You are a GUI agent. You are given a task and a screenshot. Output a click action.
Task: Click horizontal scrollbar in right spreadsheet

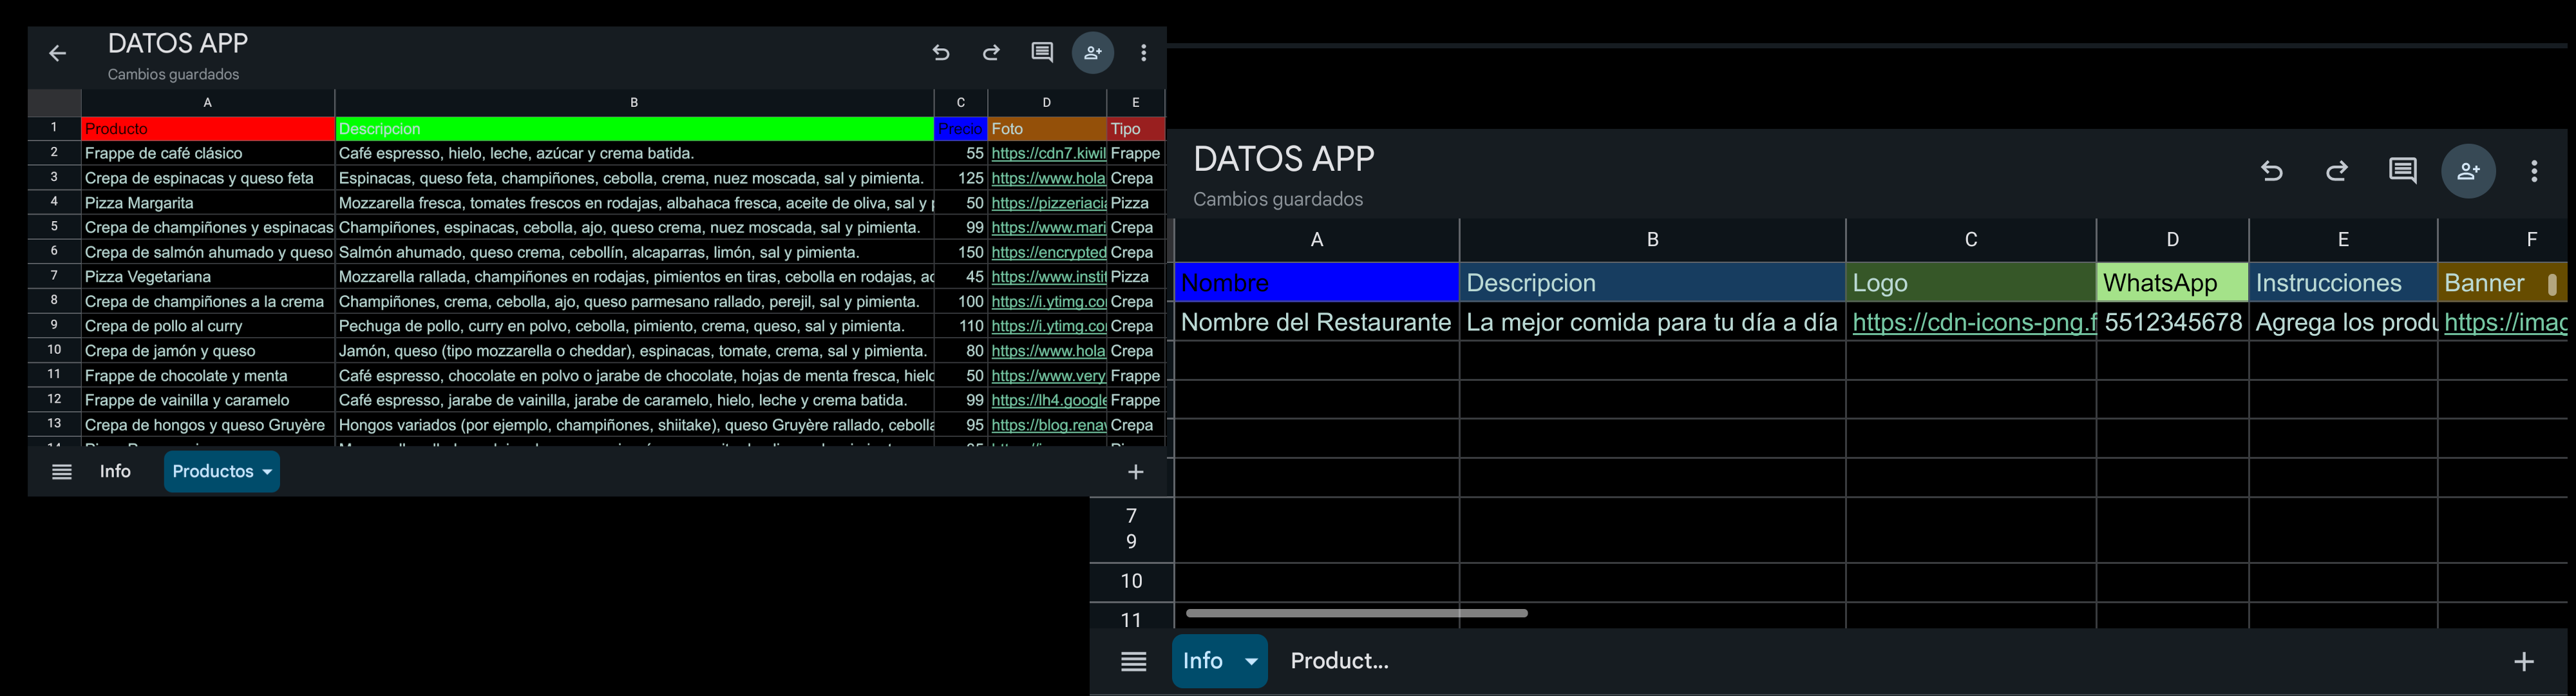pos(1356,613)
